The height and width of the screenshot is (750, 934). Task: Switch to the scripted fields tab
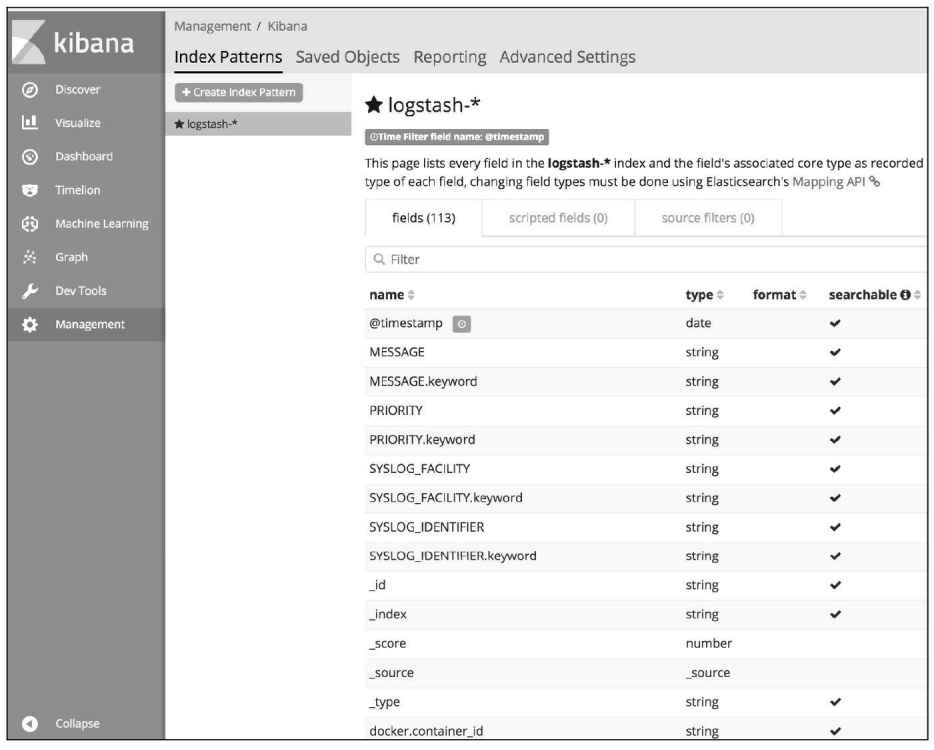tap(558, 218)
